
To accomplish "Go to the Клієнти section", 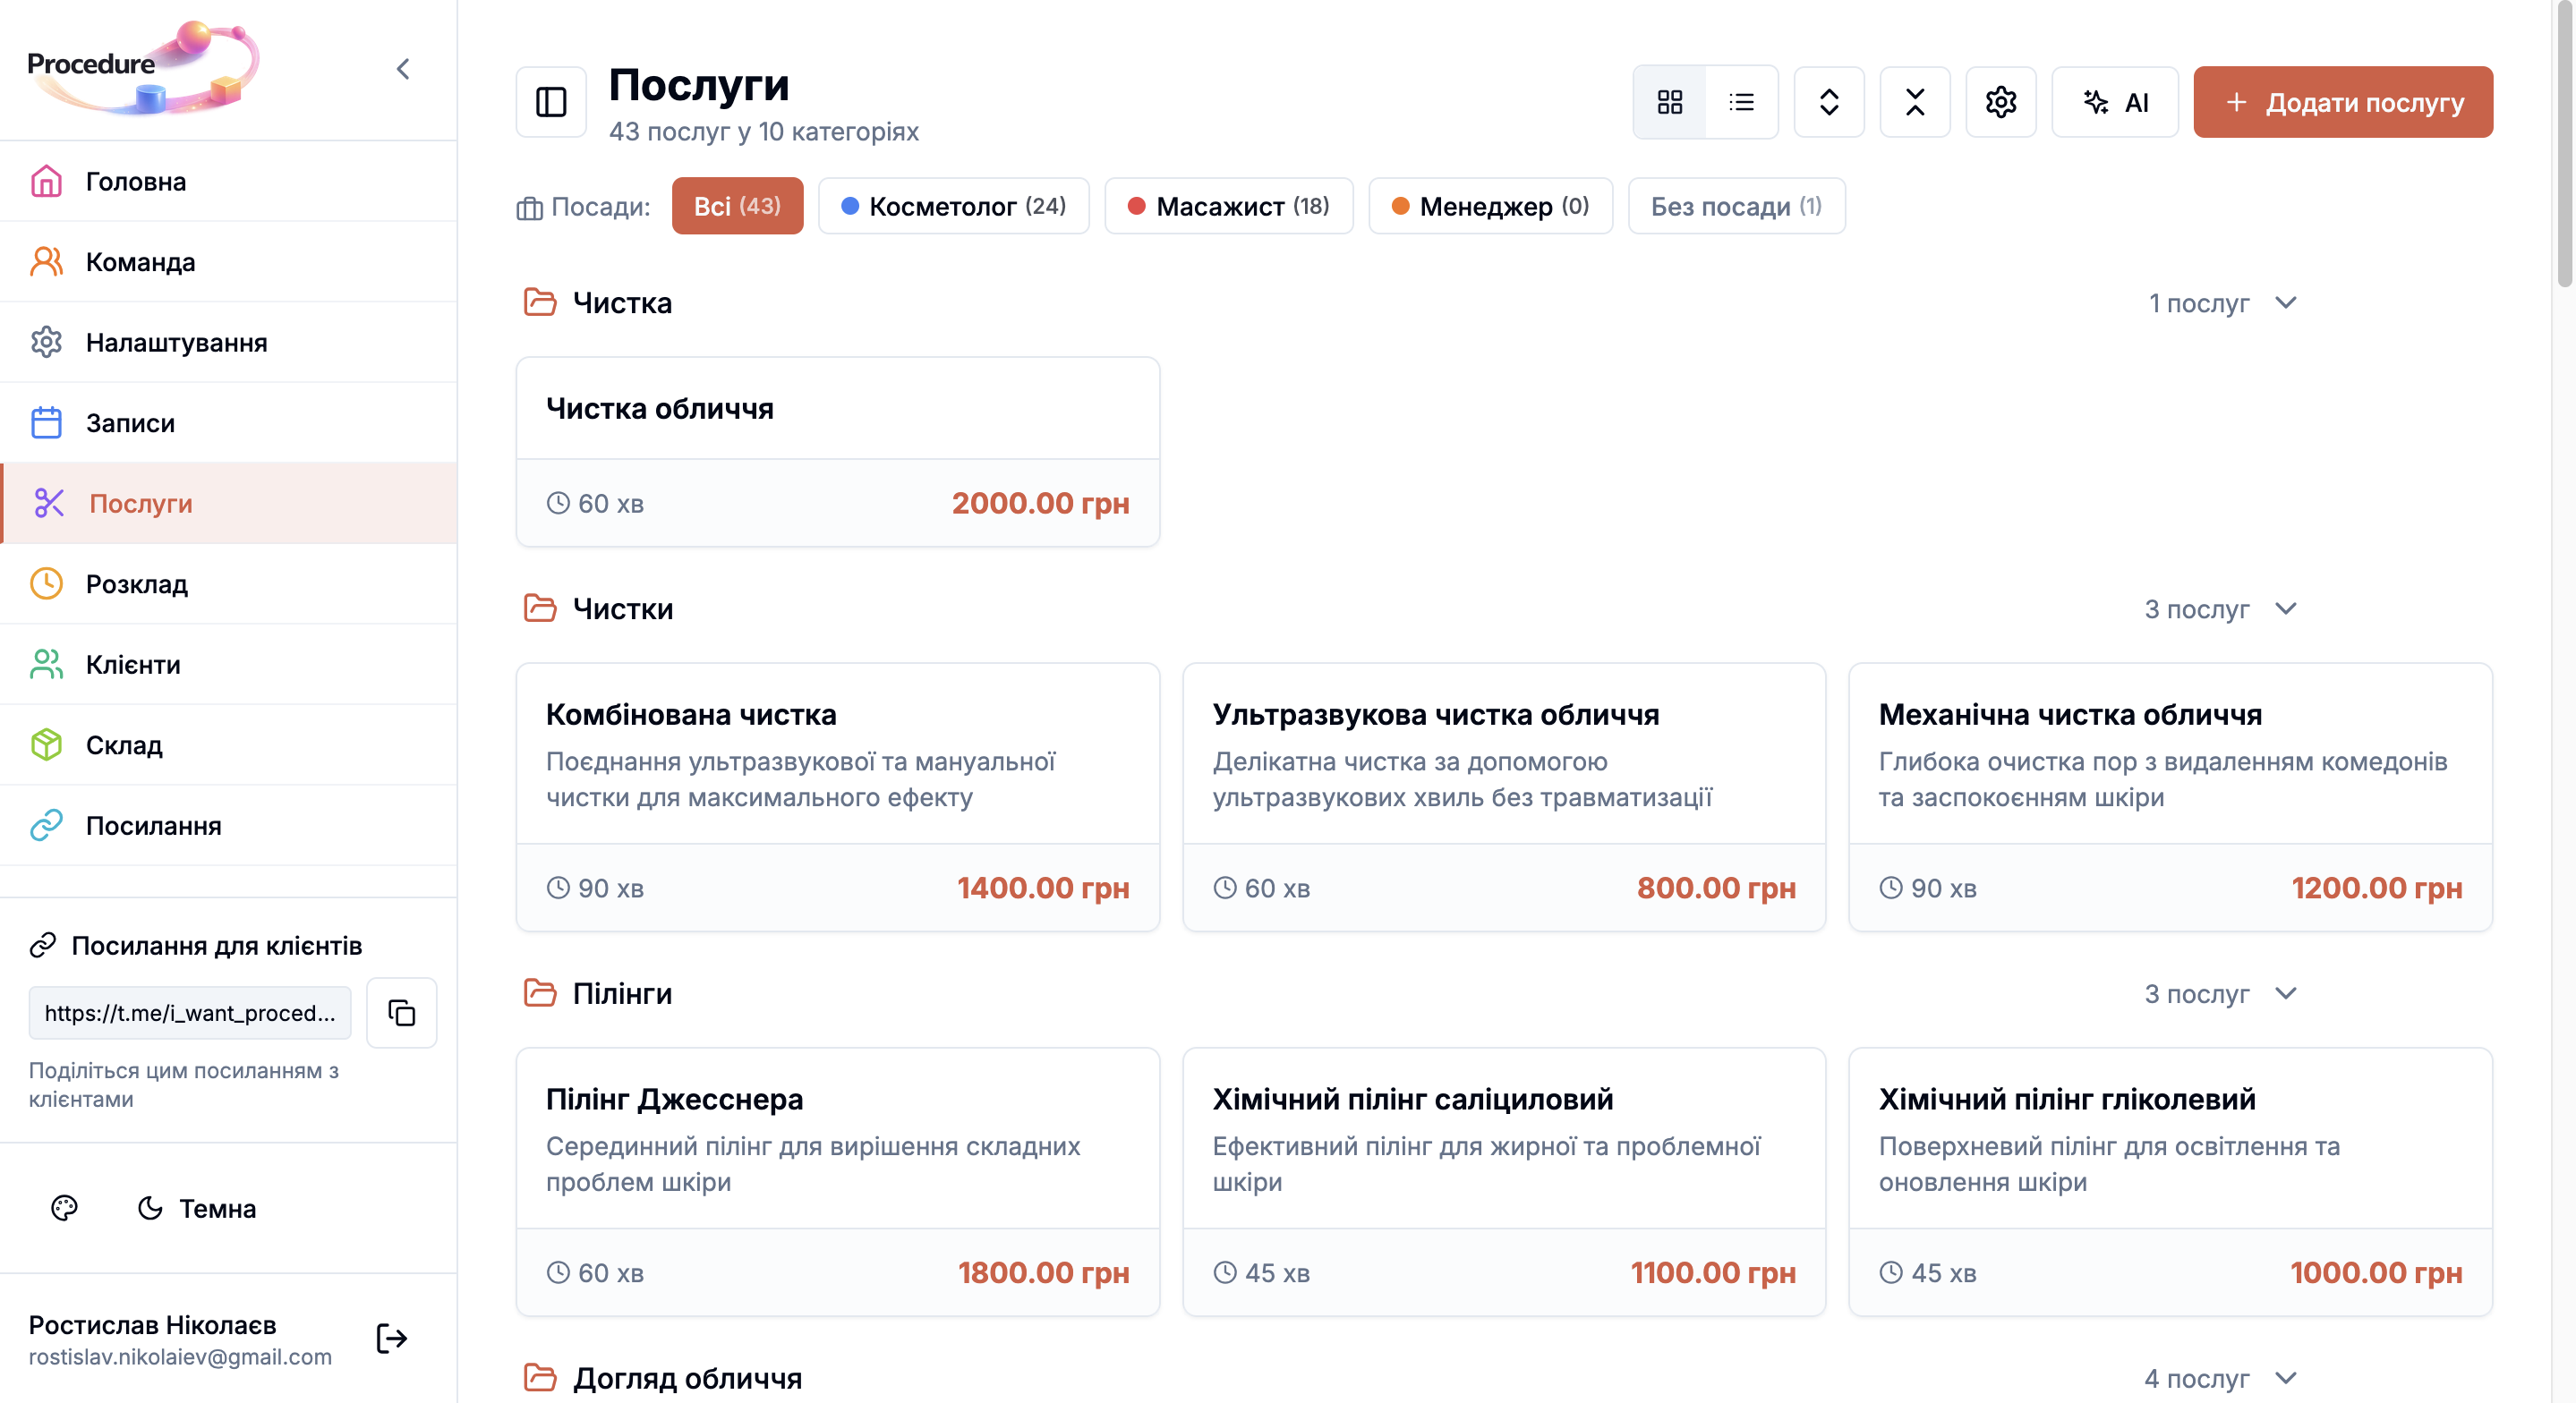I will pyautogui.click(x=133, y=664).
